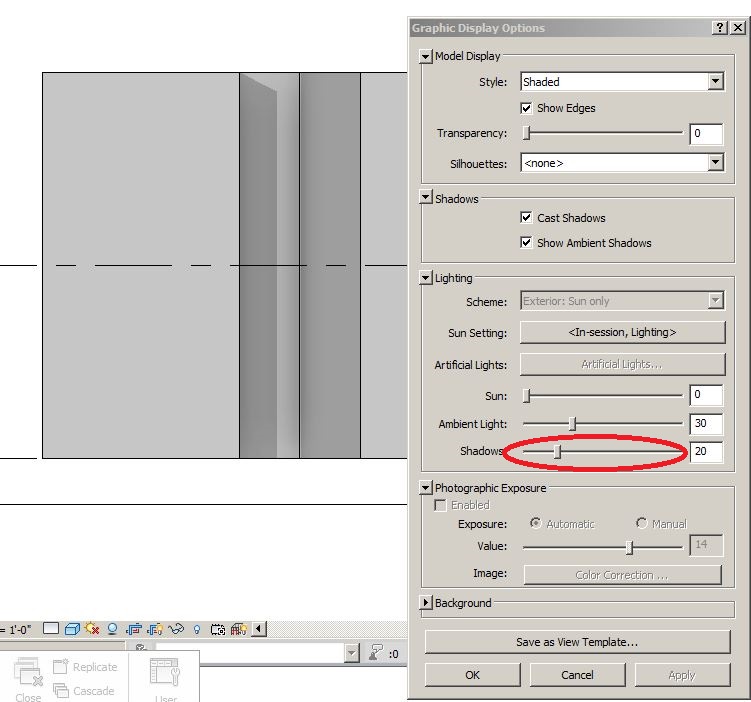The width and height of the screenshot is (751, 702).
Task: Click the Reveal Constraints grid-with-bulb icon
Action: [239, 629]
